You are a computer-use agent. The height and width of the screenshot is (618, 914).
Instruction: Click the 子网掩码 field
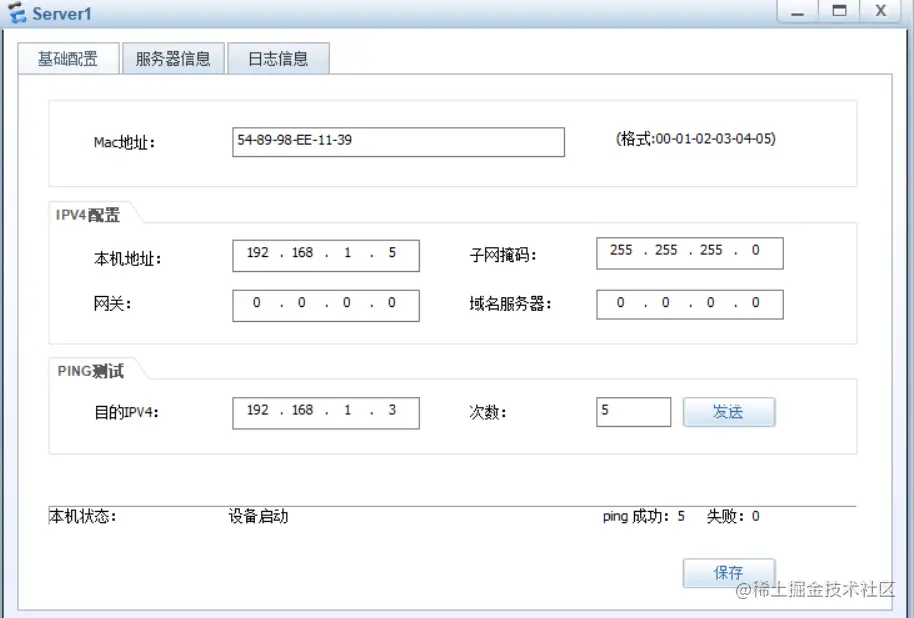coord(690,253)
